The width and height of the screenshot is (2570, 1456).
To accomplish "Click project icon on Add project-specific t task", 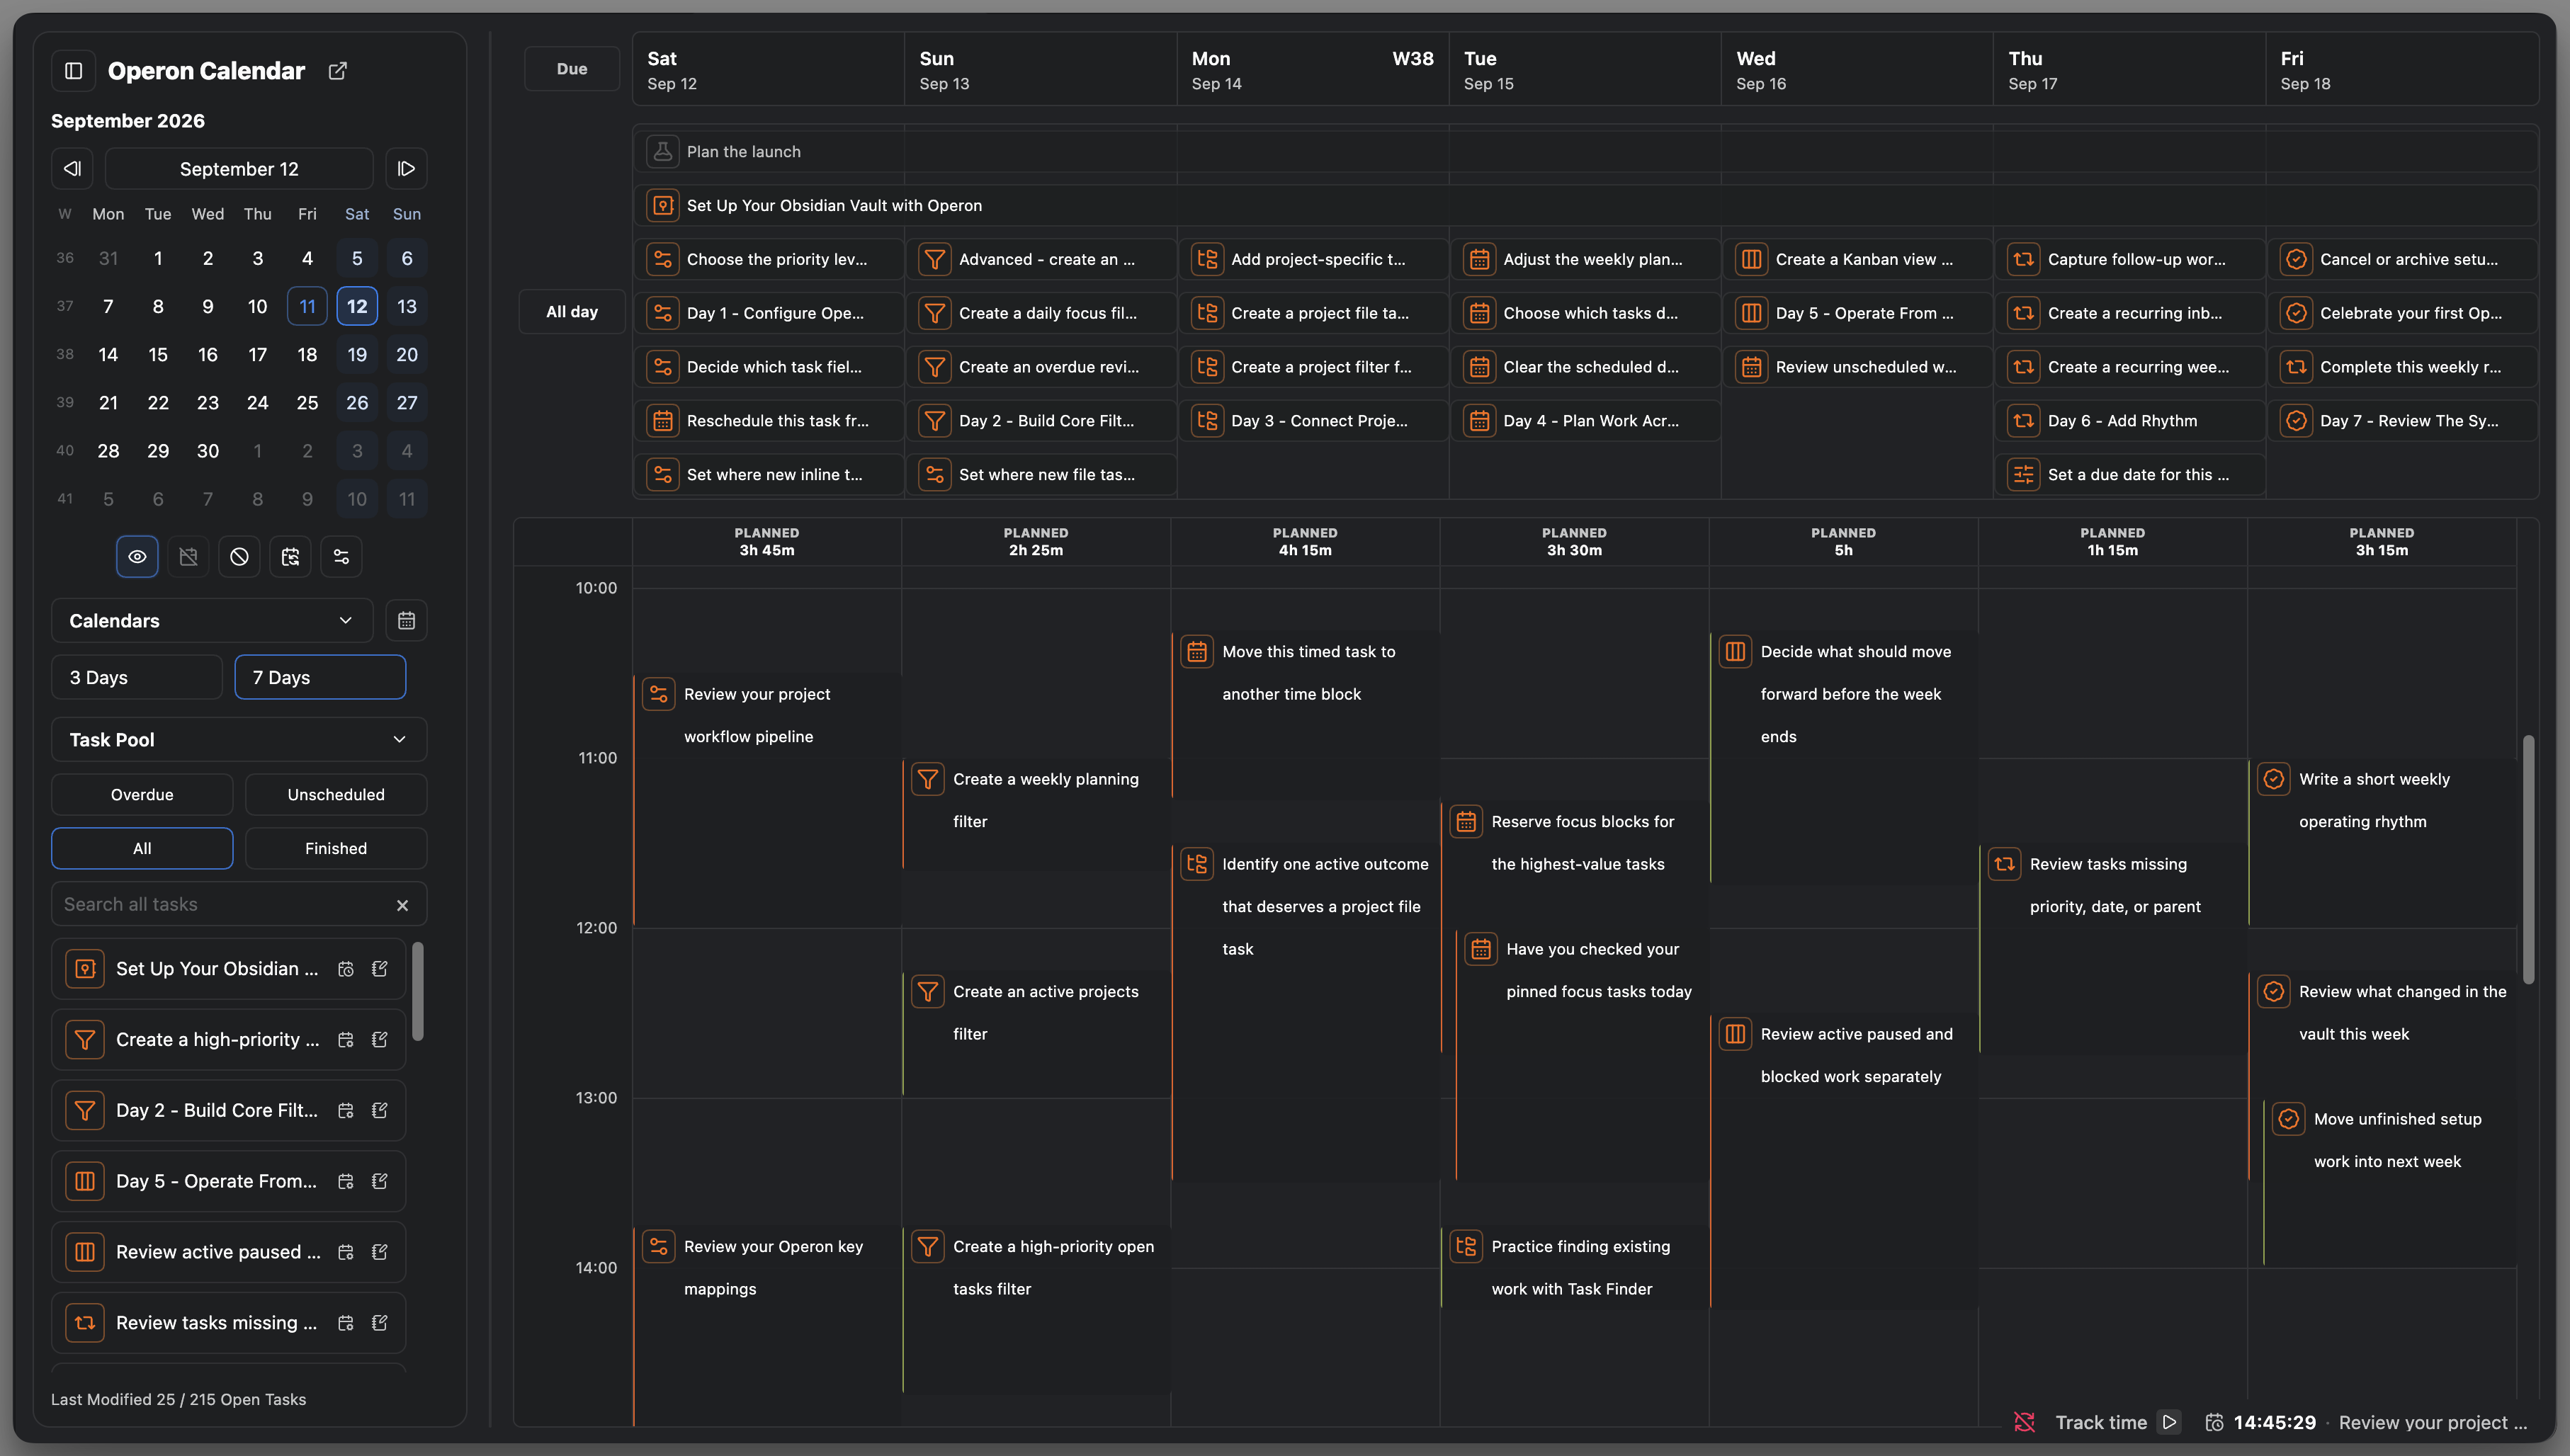I will pos(1207,260).
